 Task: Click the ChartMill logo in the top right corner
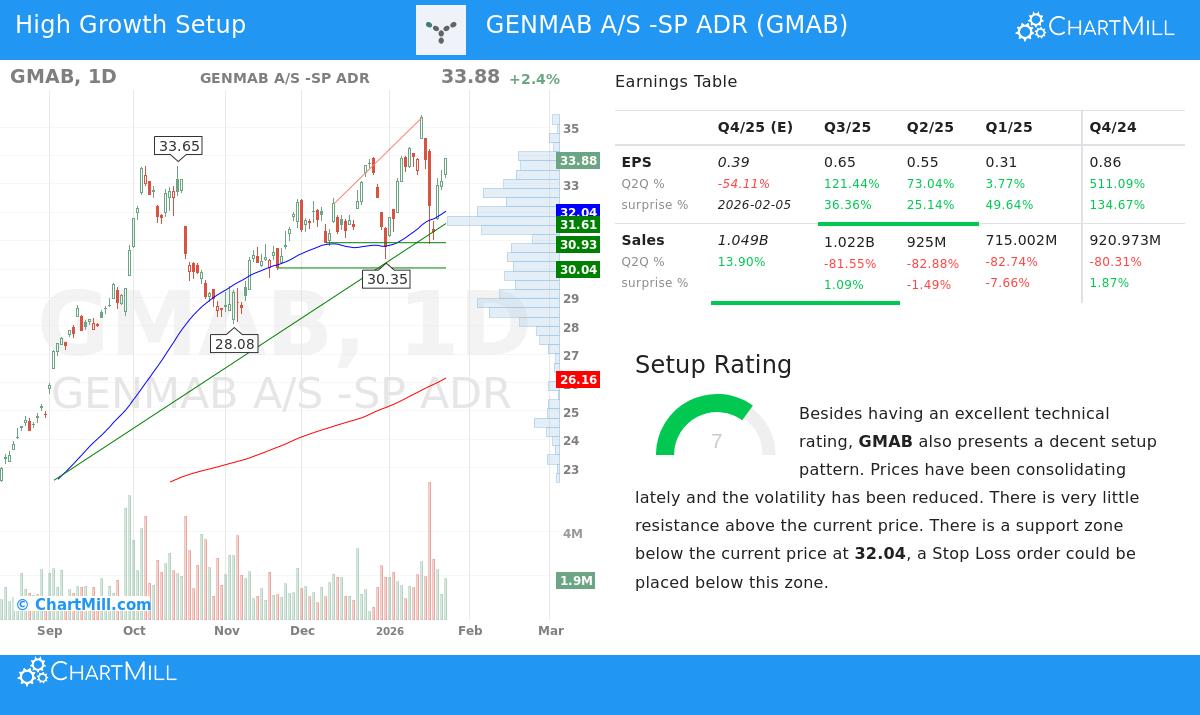tap(1094, 28)
